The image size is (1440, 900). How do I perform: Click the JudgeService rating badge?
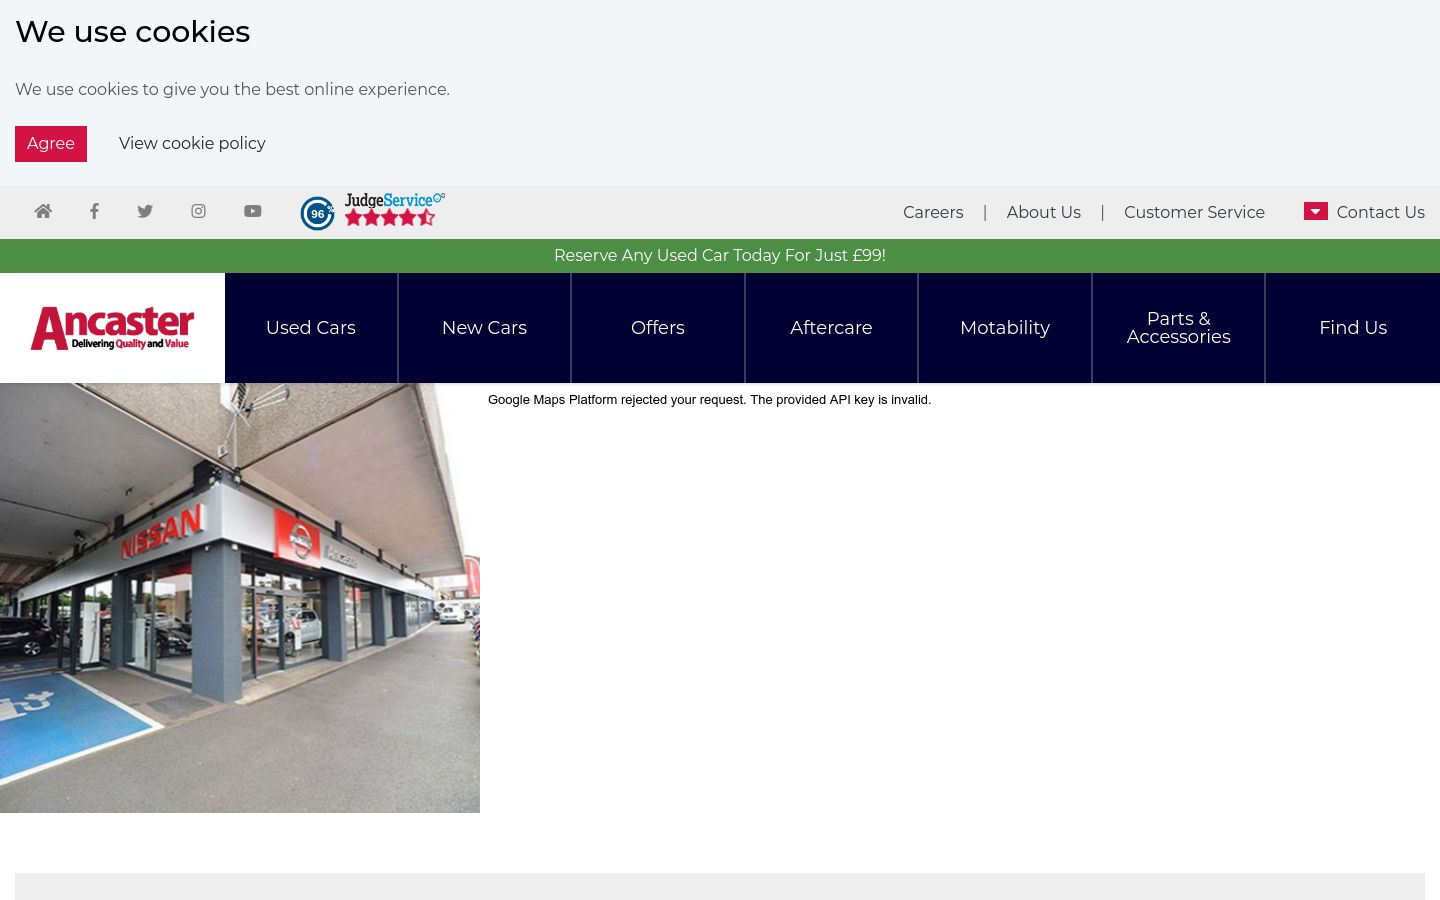373,211
